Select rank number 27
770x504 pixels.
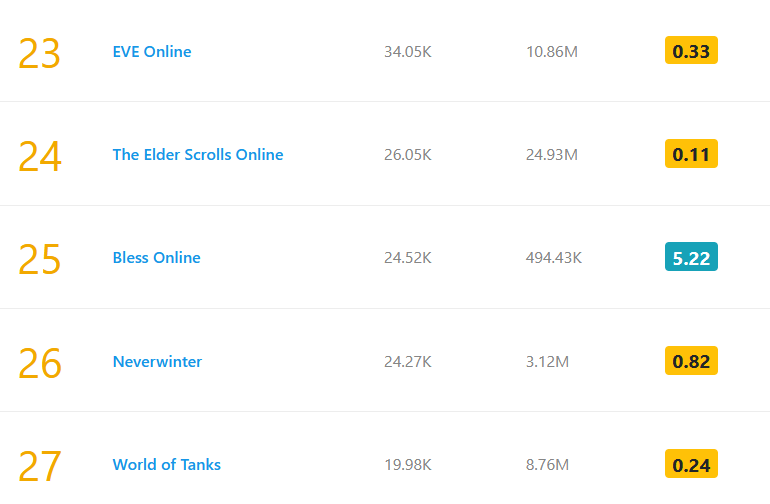click(40, 466)
